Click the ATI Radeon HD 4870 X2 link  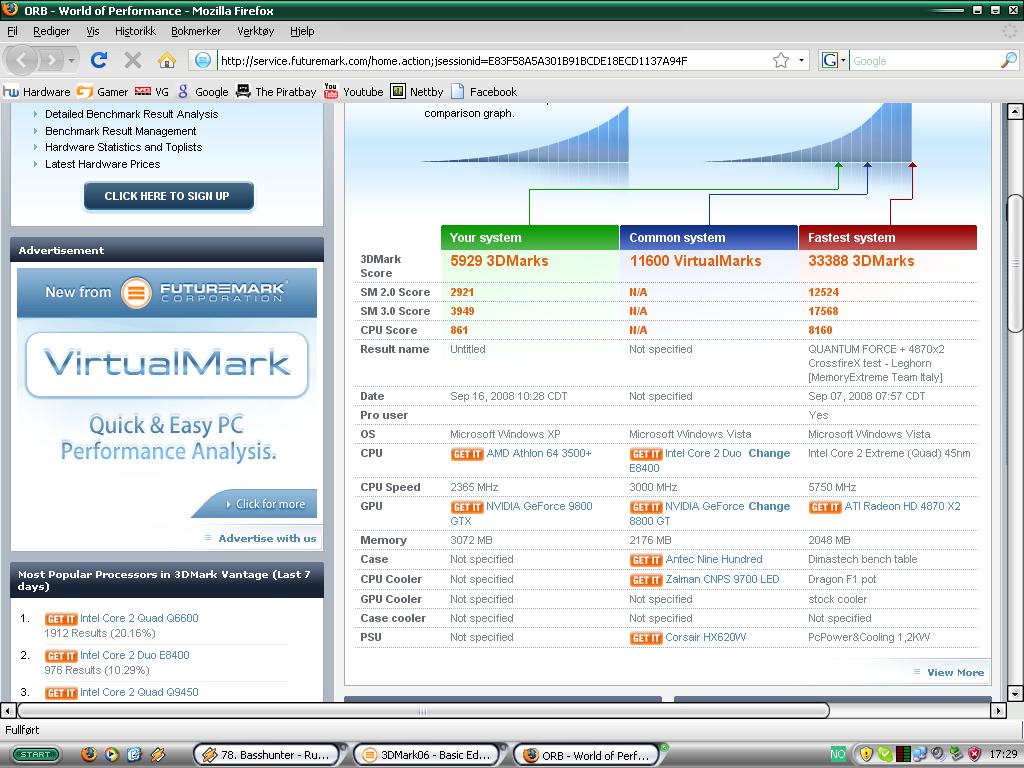[x=903, y=506]
